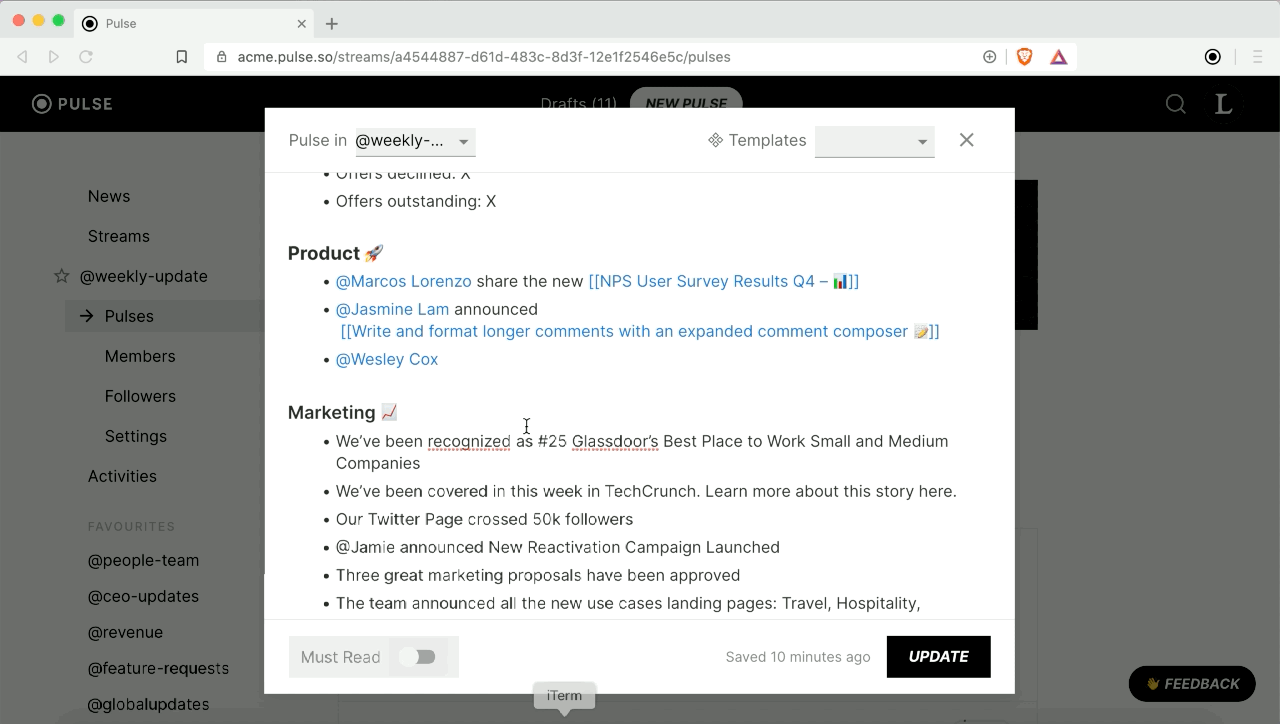Click the Brave shield icon
This screenshot has width=1280, height=724.
[1025, 57]
